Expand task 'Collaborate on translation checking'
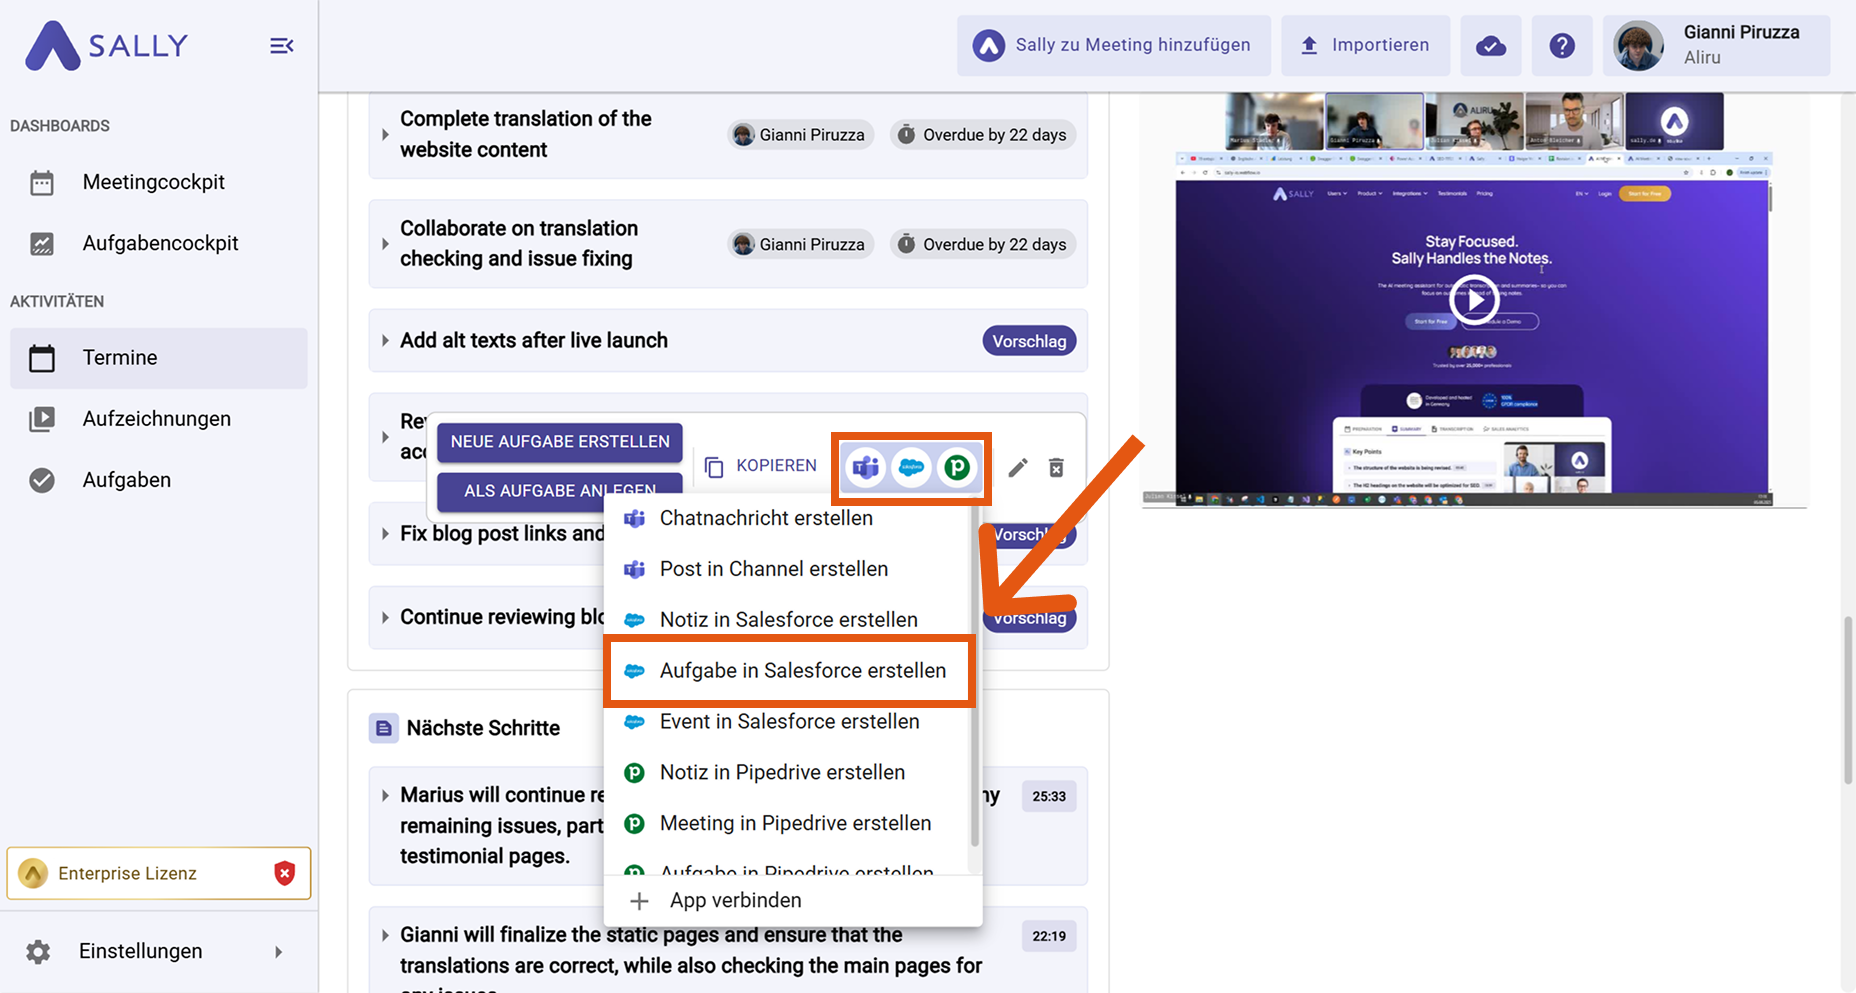Screen dimensions: 1856x993 385,243
